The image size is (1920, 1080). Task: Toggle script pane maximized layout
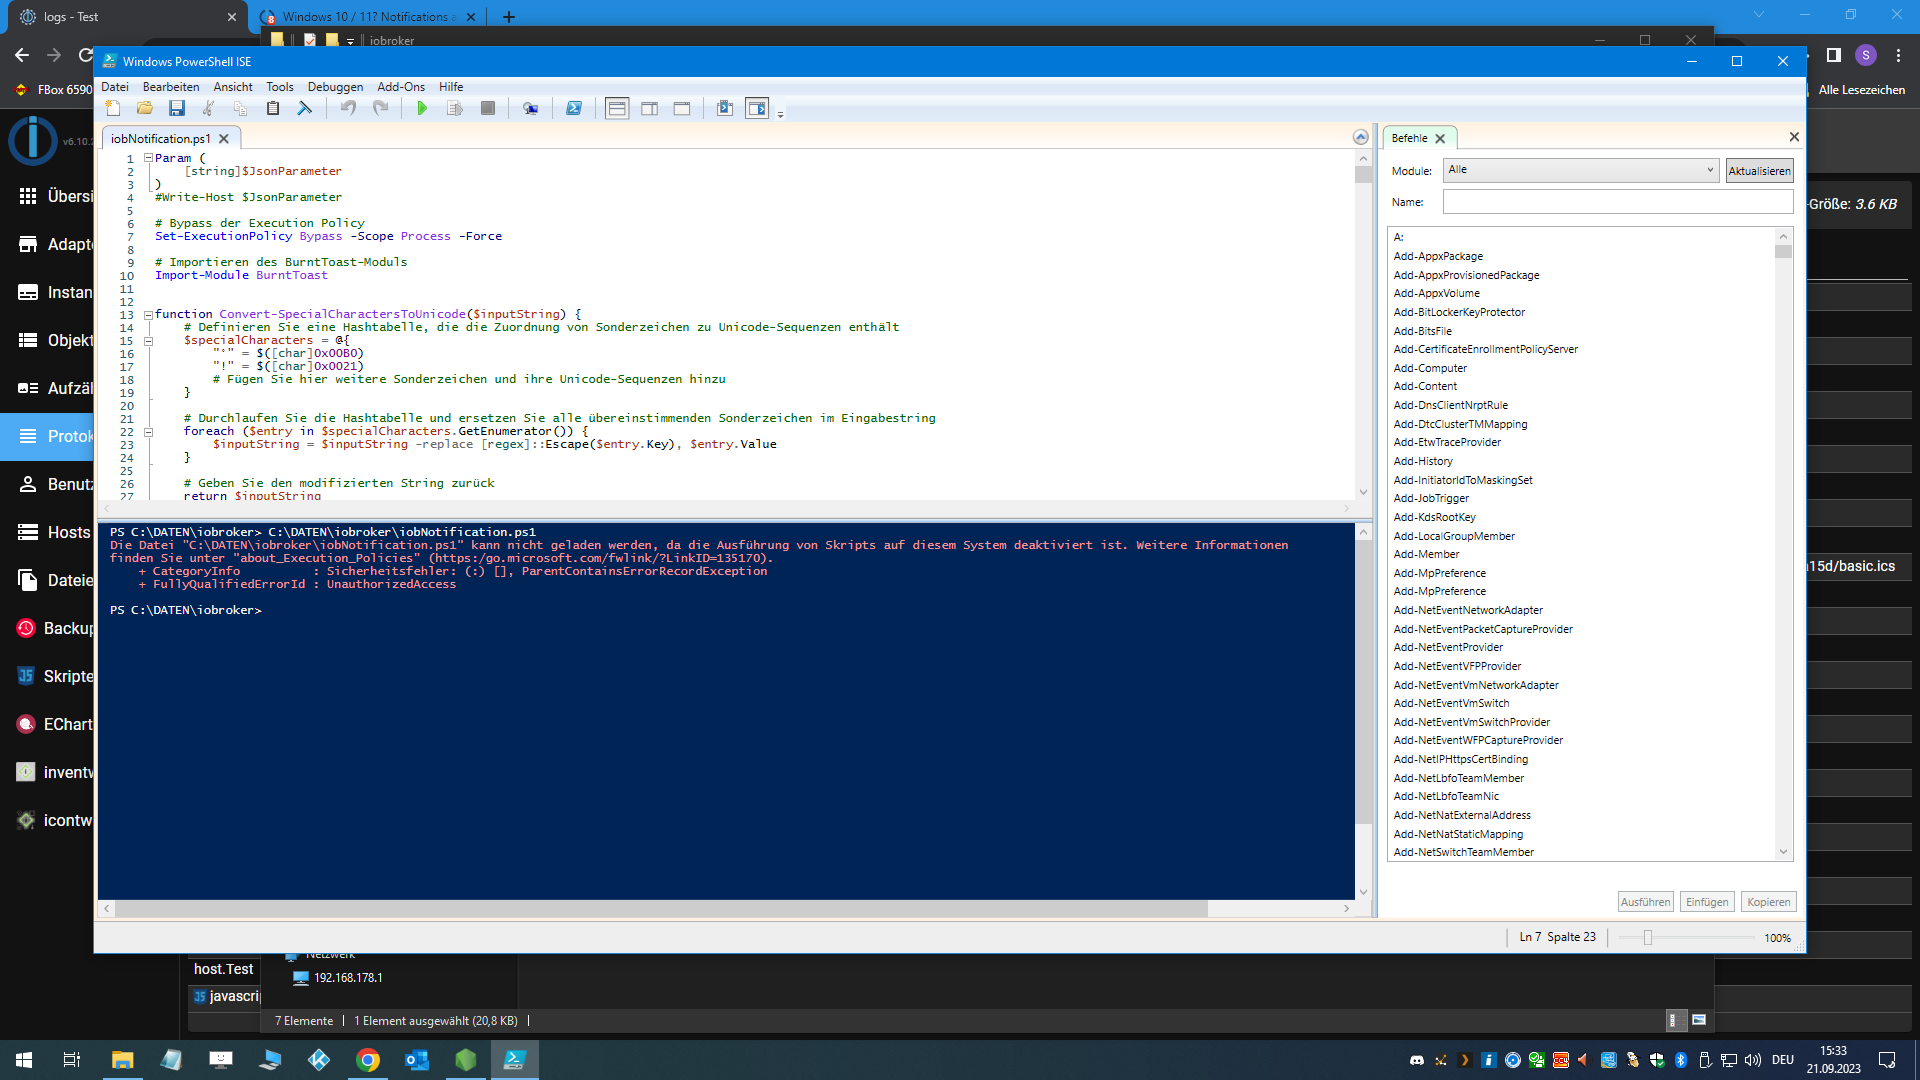(682, 108)
